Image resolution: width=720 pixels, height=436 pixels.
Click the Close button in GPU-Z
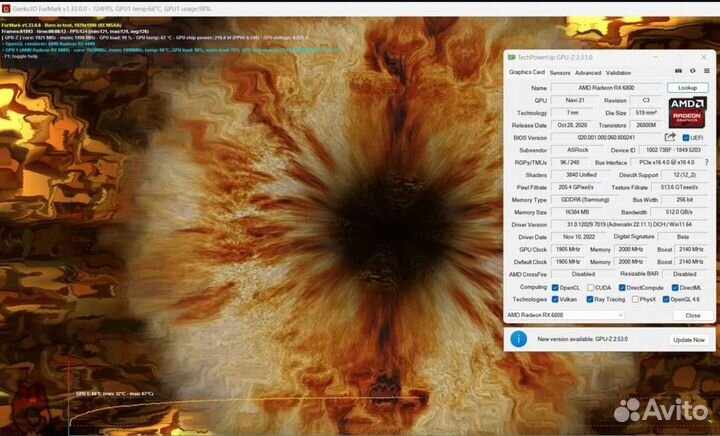[693, 315]
